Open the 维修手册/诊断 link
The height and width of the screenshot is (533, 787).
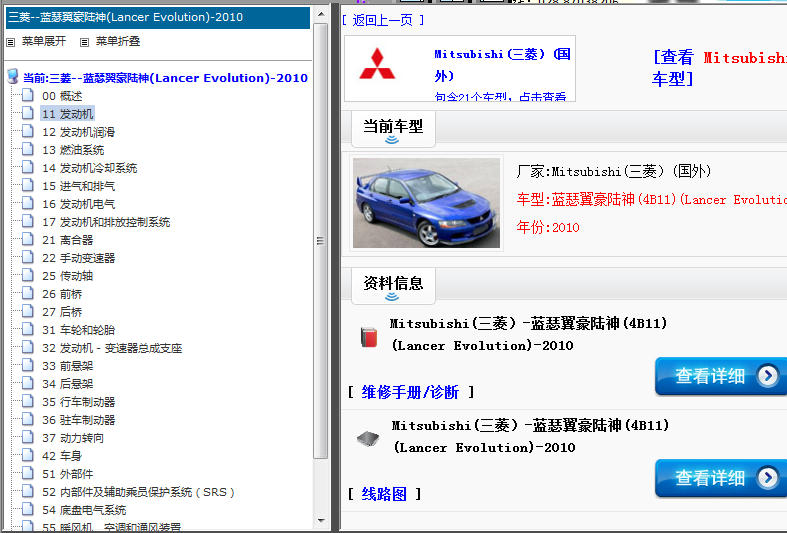click(411, 392)
